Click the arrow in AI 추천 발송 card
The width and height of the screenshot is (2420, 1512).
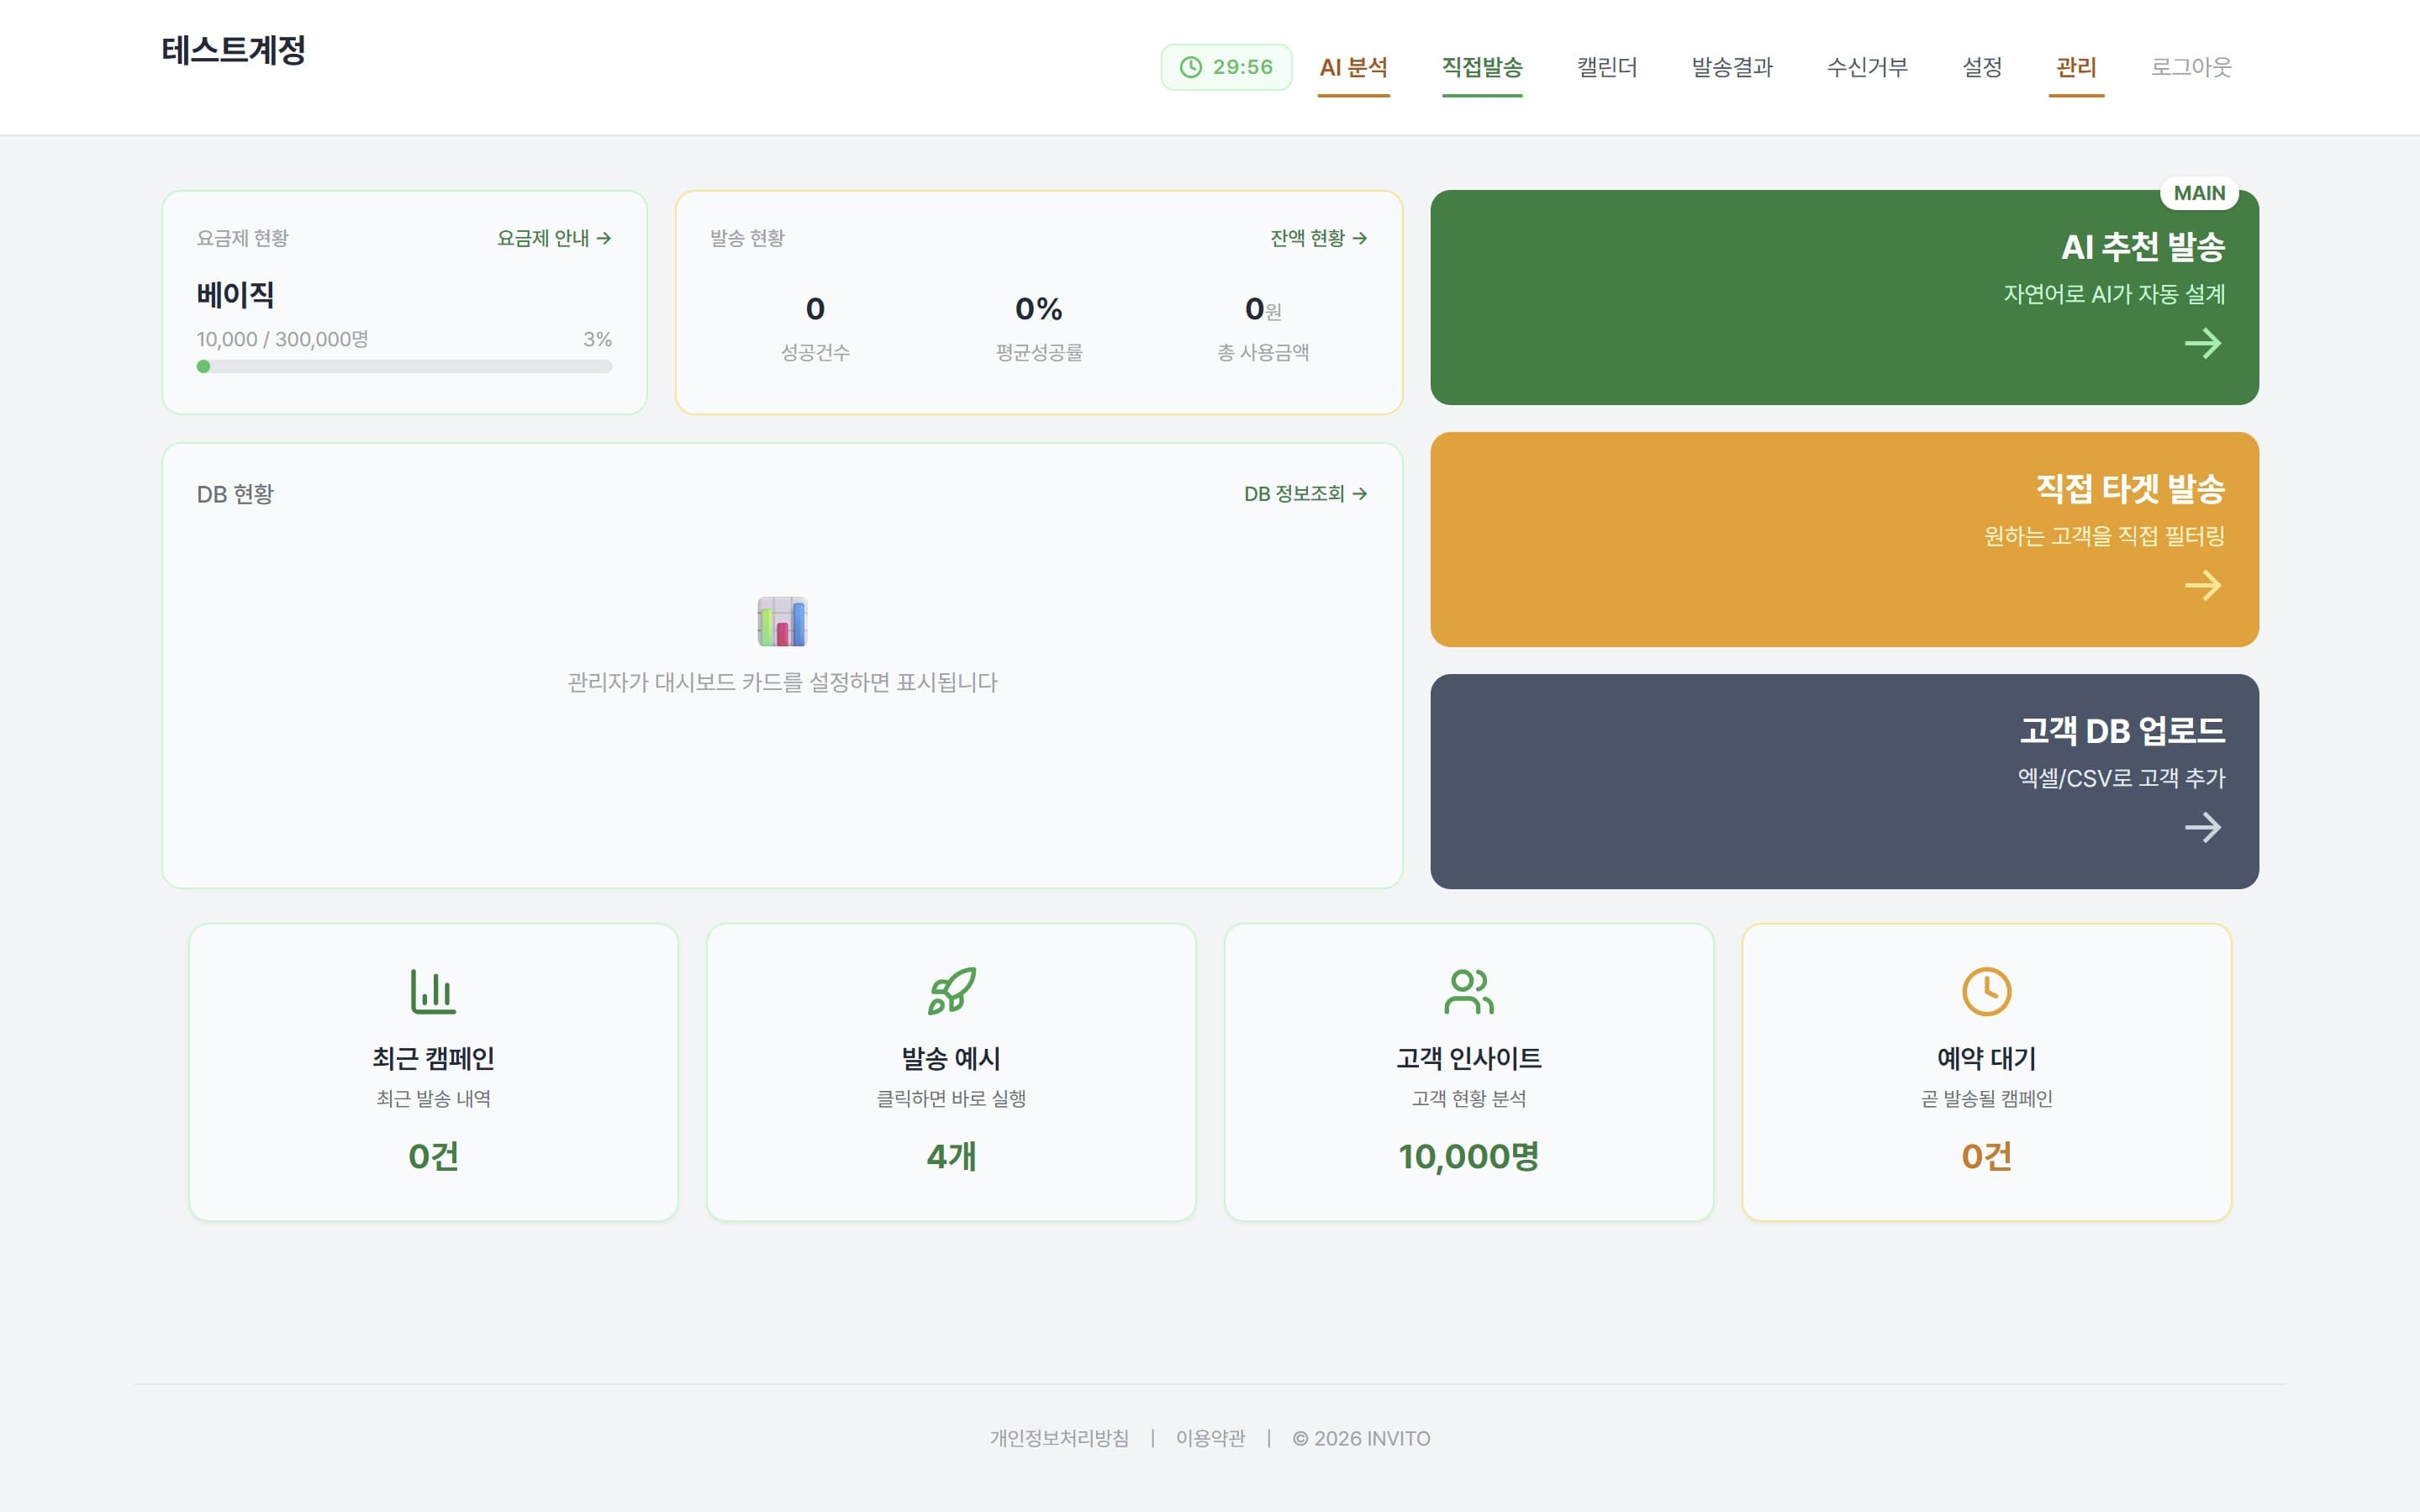click(x=2202, y=344)
